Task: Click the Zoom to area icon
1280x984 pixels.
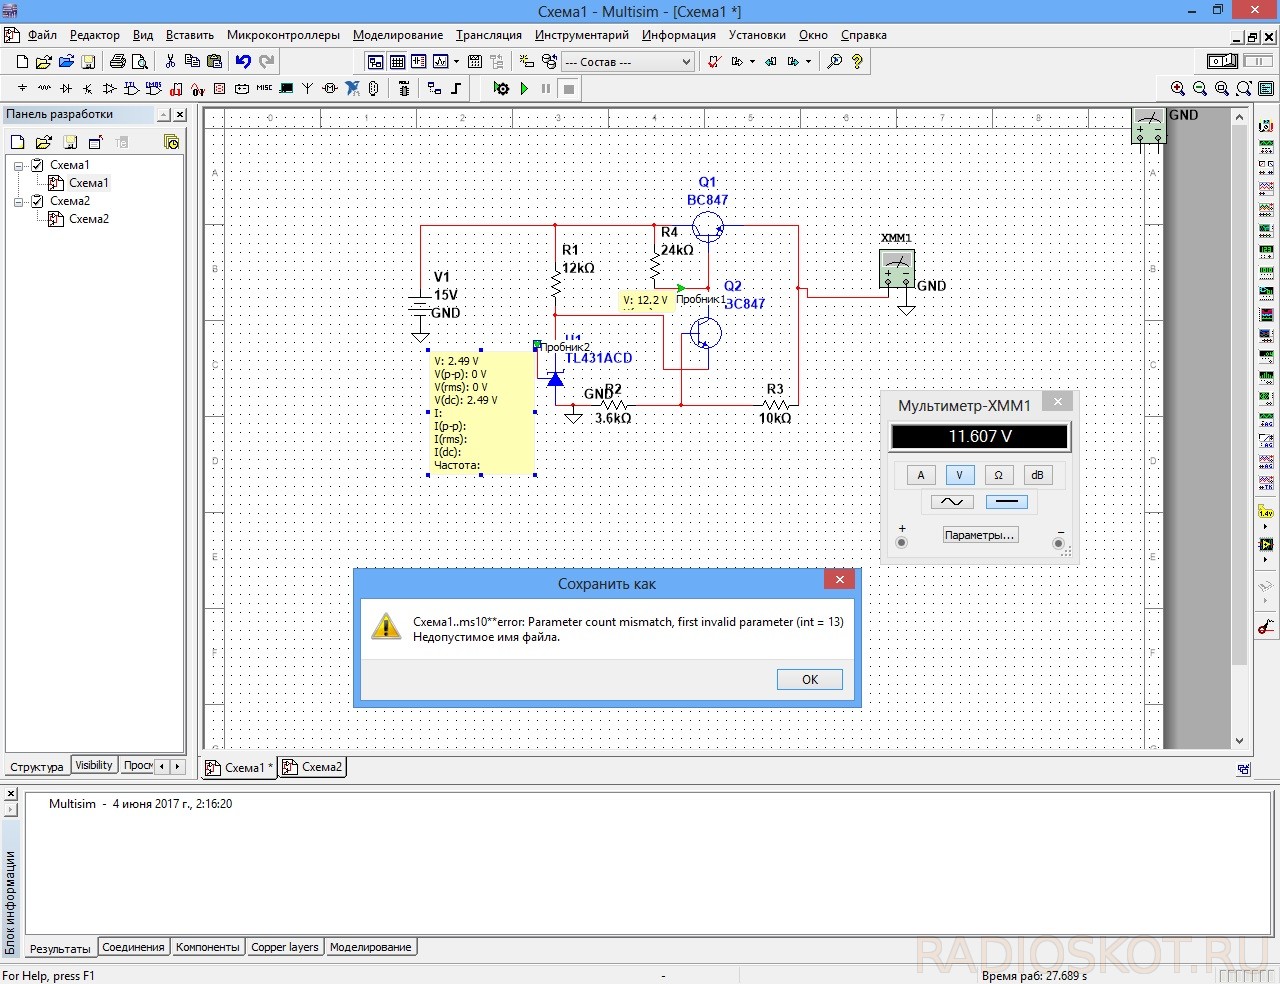Action: click(x=1222, y=89)
